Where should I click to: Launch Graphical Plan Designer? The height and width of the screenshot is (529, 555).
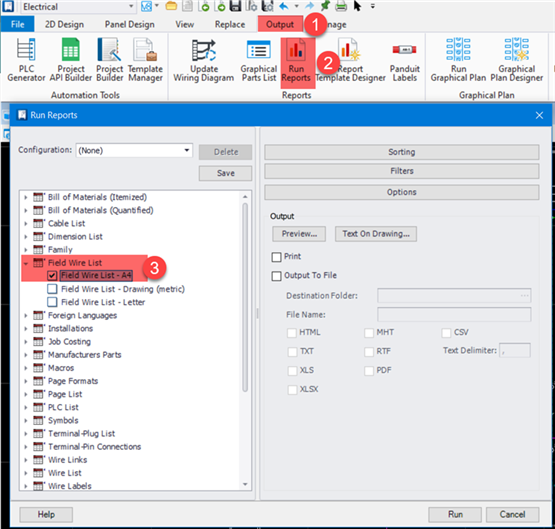[x=516, y=60]
